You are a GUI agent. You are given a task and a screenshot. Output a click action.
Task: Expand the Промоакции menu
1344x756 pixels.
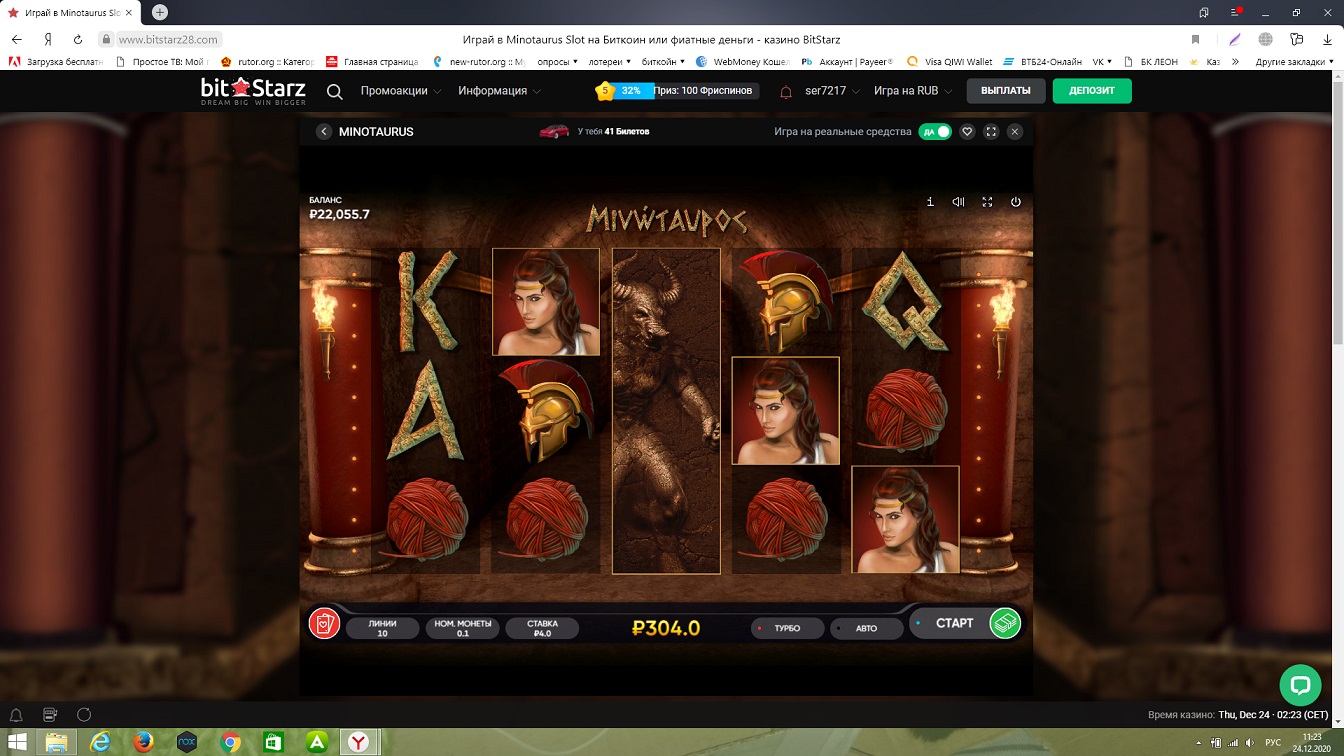(401, 91)
